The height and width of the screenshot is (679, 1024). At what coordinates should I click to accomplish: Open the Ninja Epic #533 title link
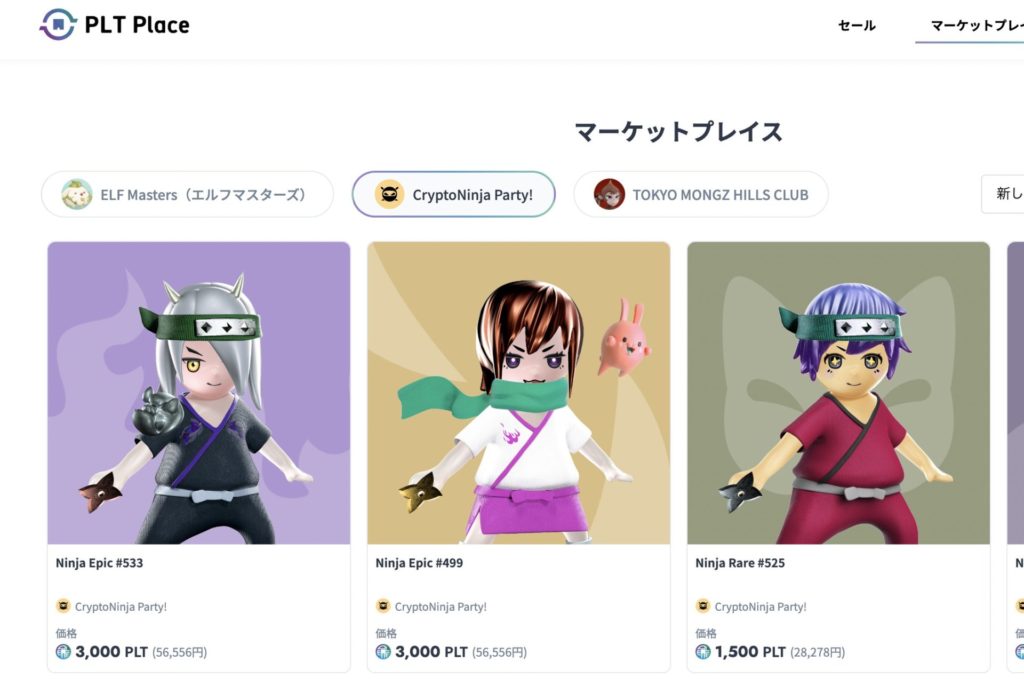(99, 563)
